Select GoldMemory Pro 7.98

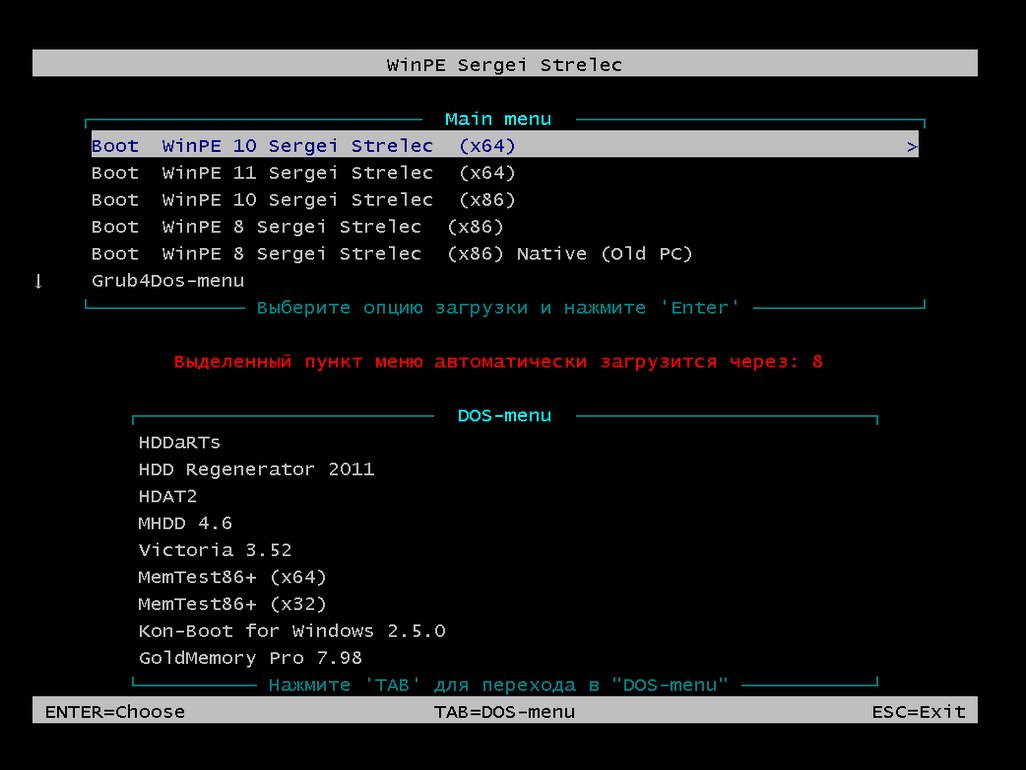(x=250, y=657)
